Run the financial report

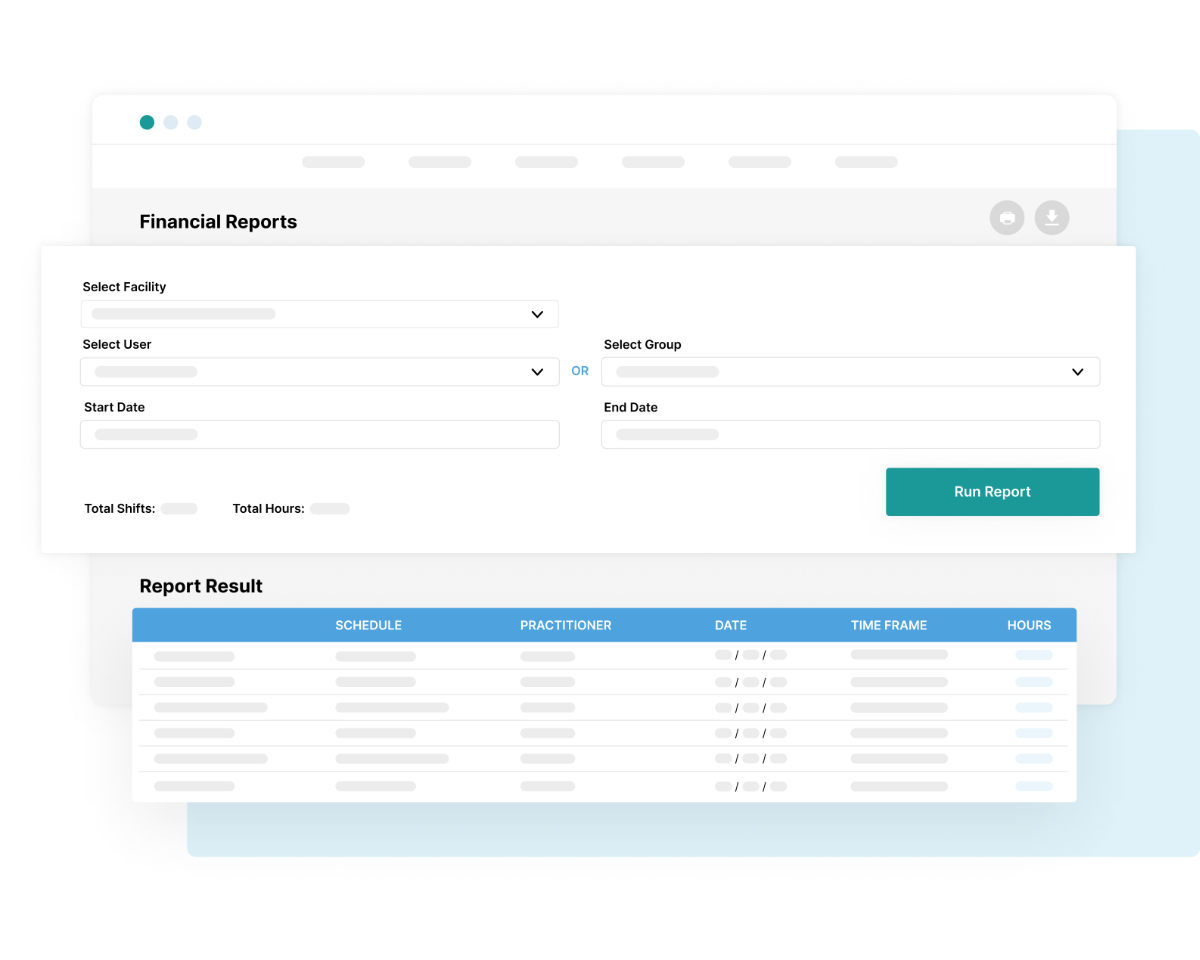pyautogui.click(x=992, y=492)
